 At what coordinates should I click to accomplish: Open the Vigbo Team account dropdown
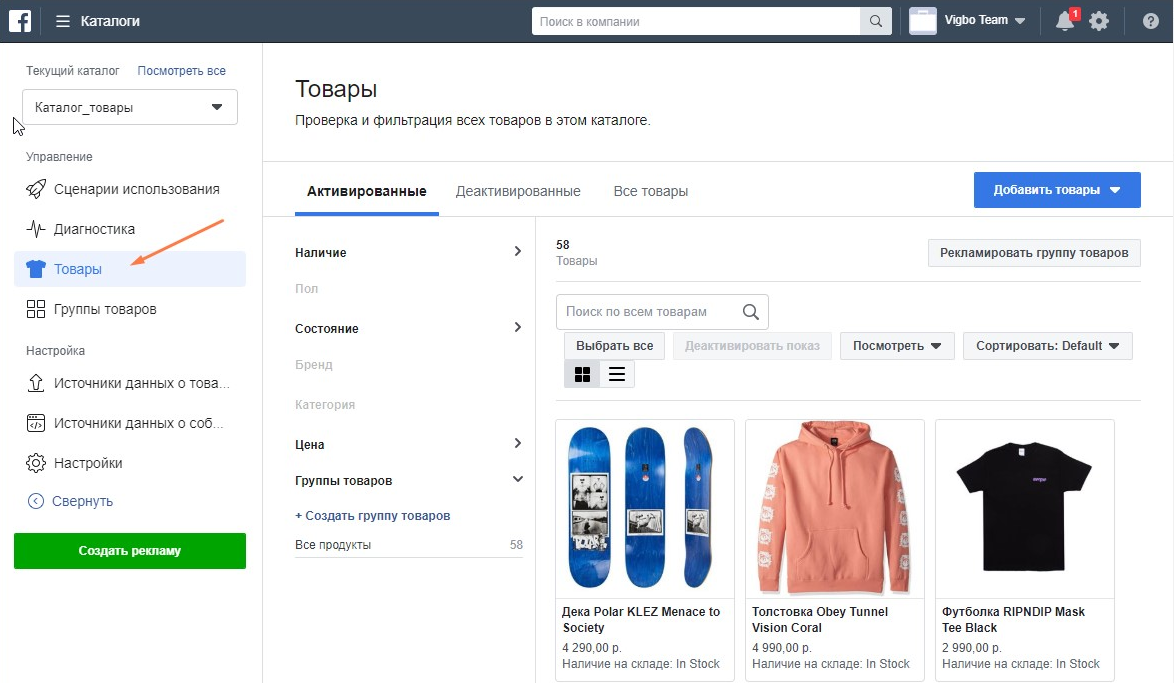[x=985, y=21]
